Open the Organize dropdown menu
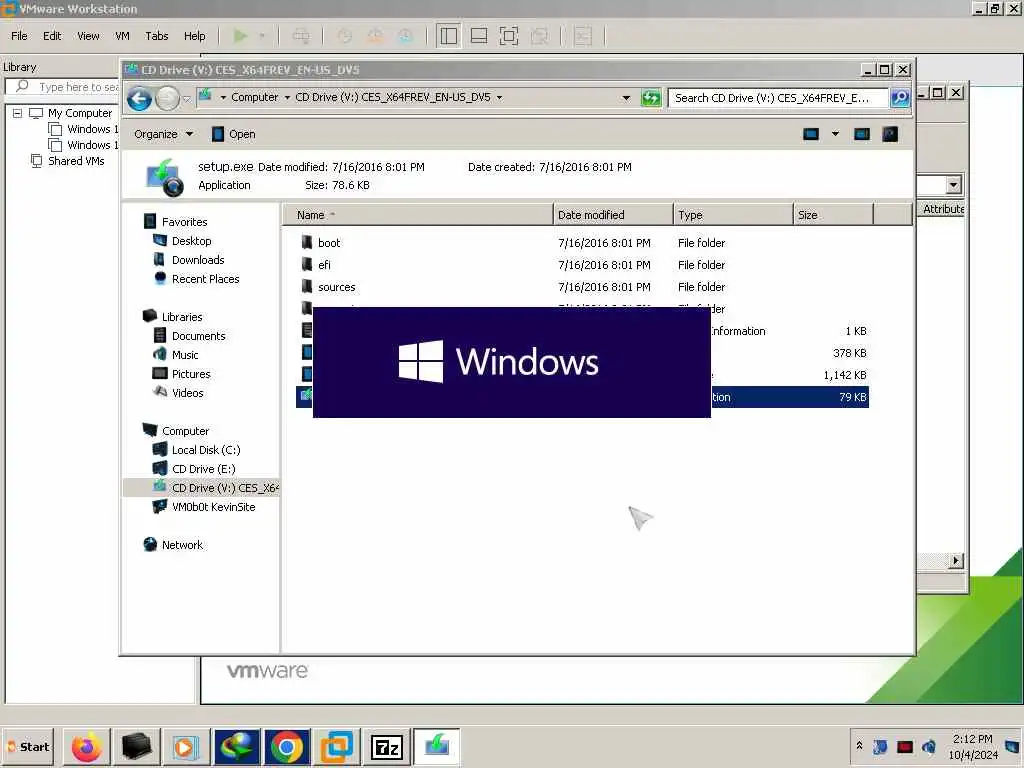Image resolution: width=1024 pixels, height=768 pixels. pyautogui.click(x=163, y=134)
